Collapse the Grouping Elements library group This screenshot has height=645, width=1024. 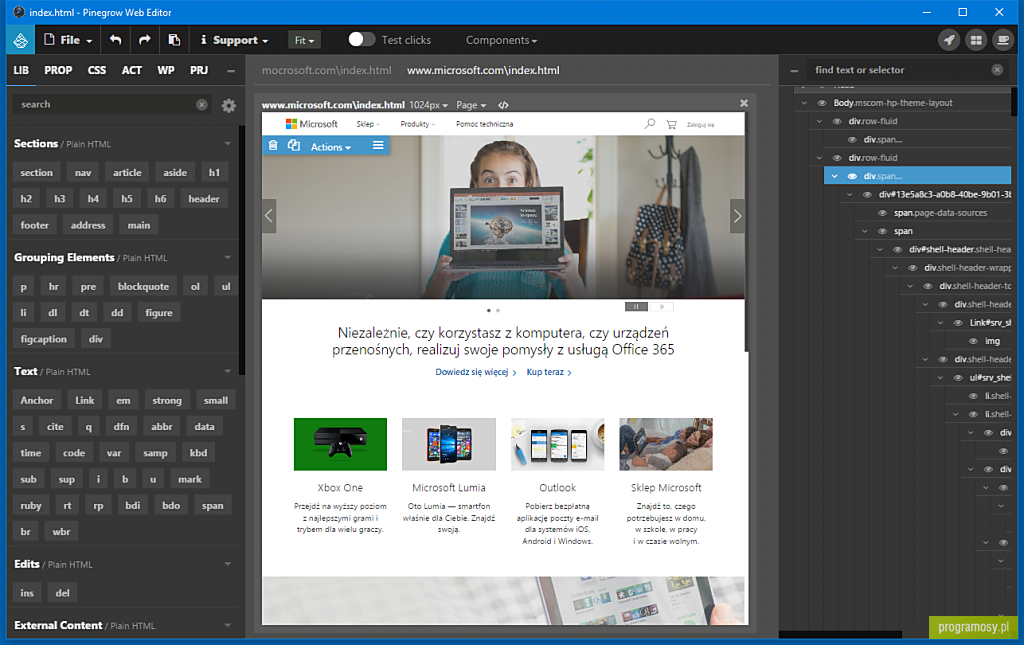coord(227,258)
